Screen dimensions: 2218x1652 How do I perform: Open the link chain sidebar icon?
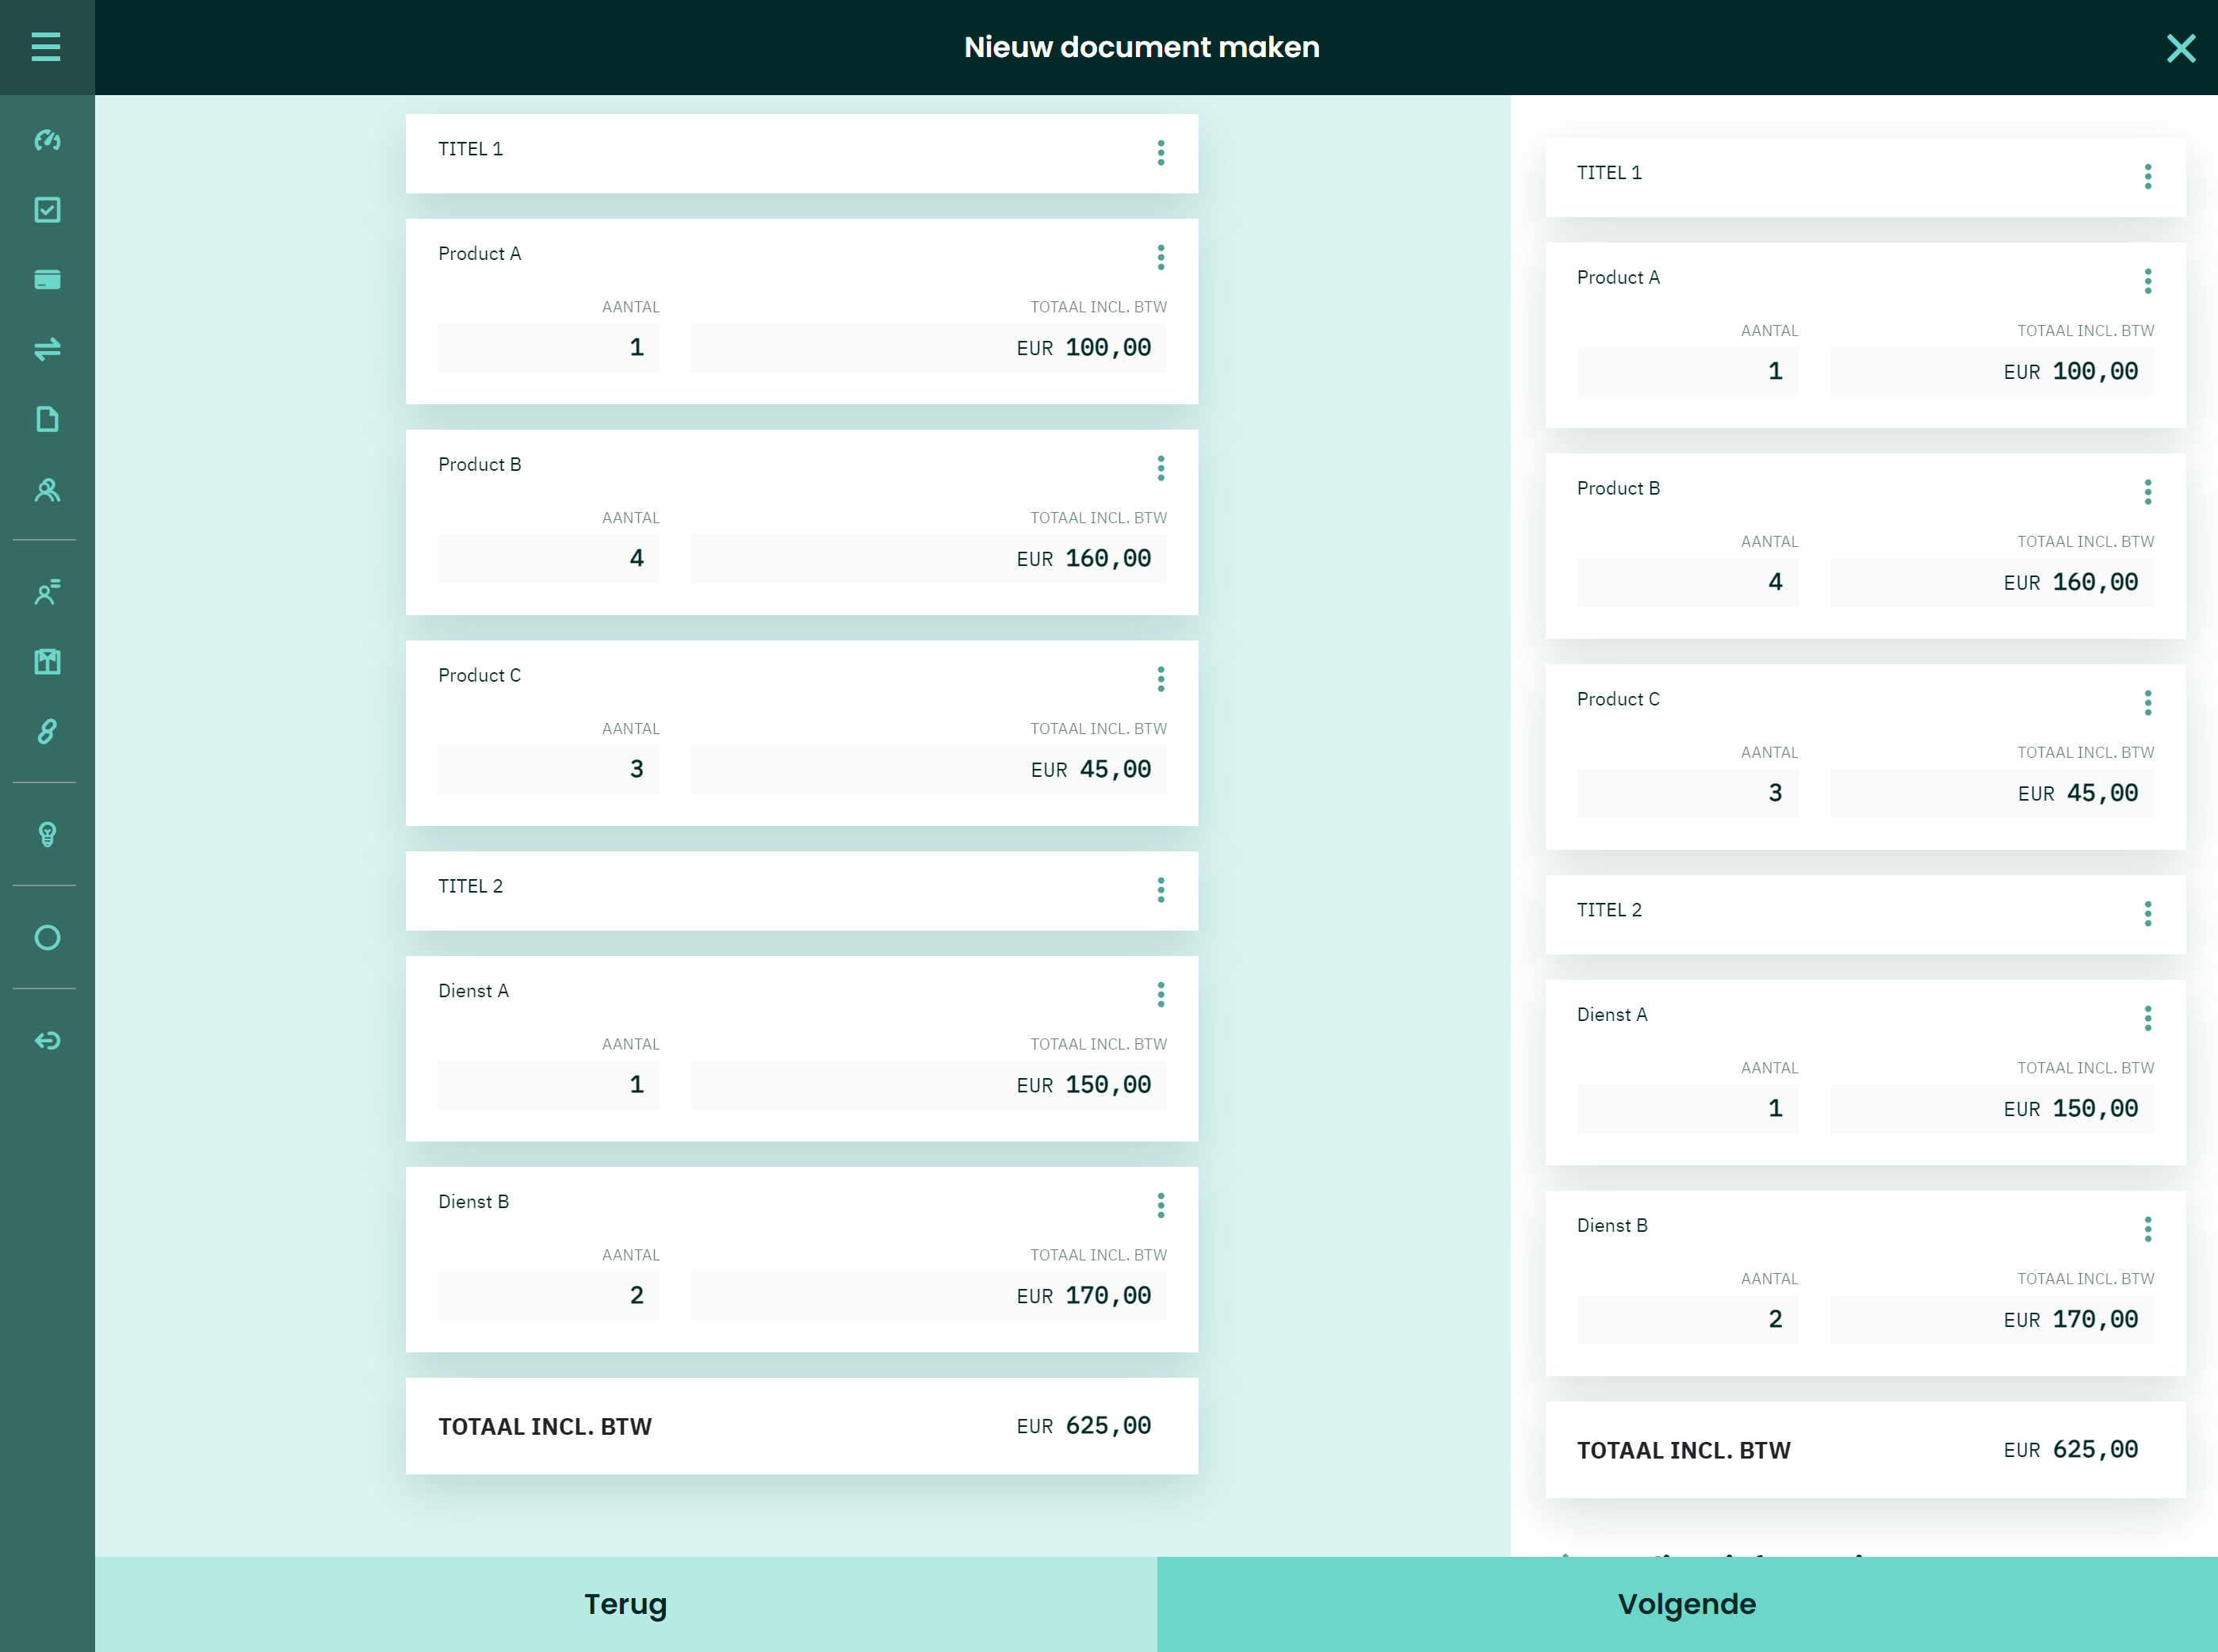[x=47, y=732]
